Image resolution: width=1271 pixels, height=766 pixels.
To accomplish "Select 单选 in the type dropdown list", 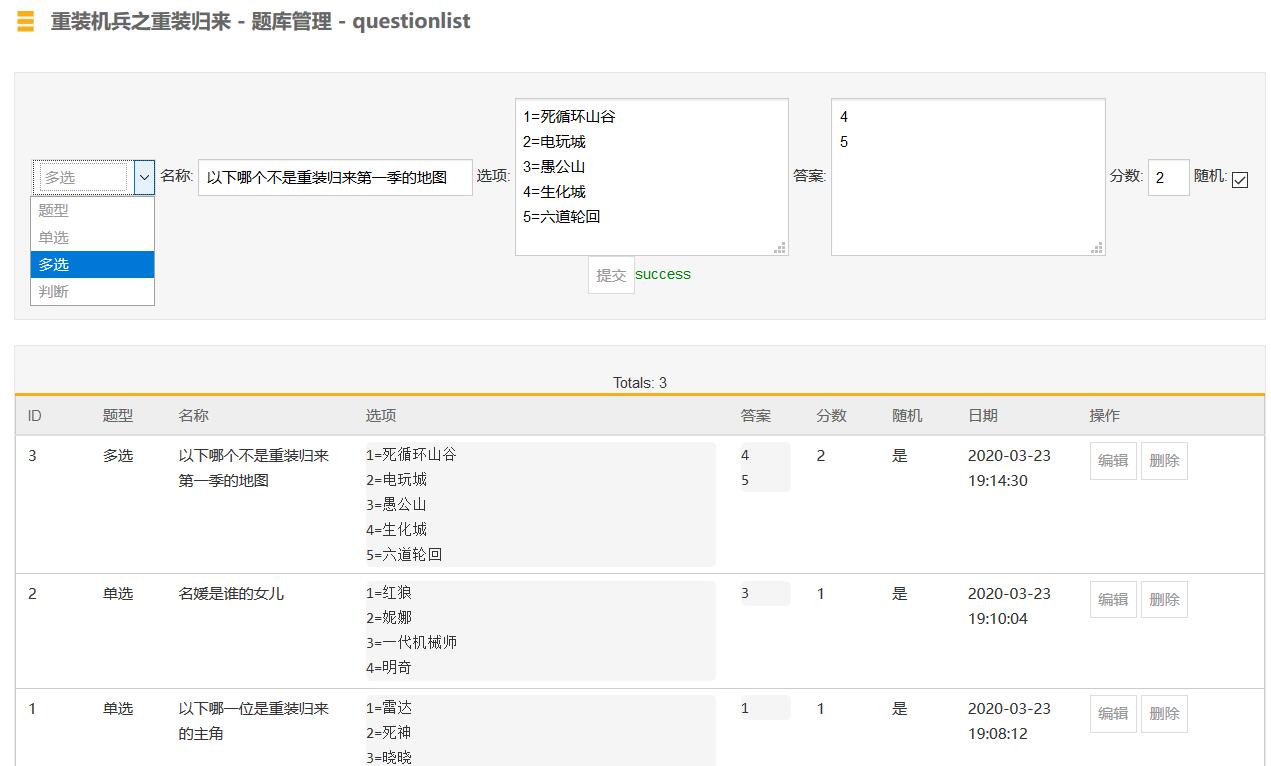I will (93, 237).
